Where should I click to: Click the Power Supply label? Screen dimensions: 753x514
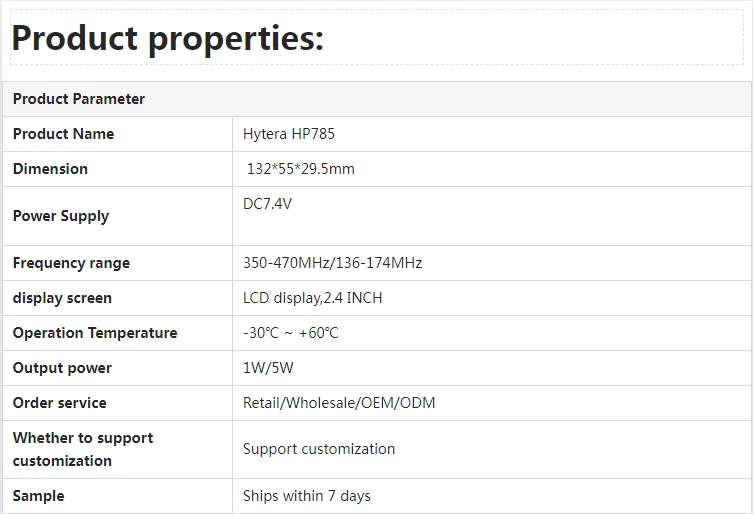61,216
